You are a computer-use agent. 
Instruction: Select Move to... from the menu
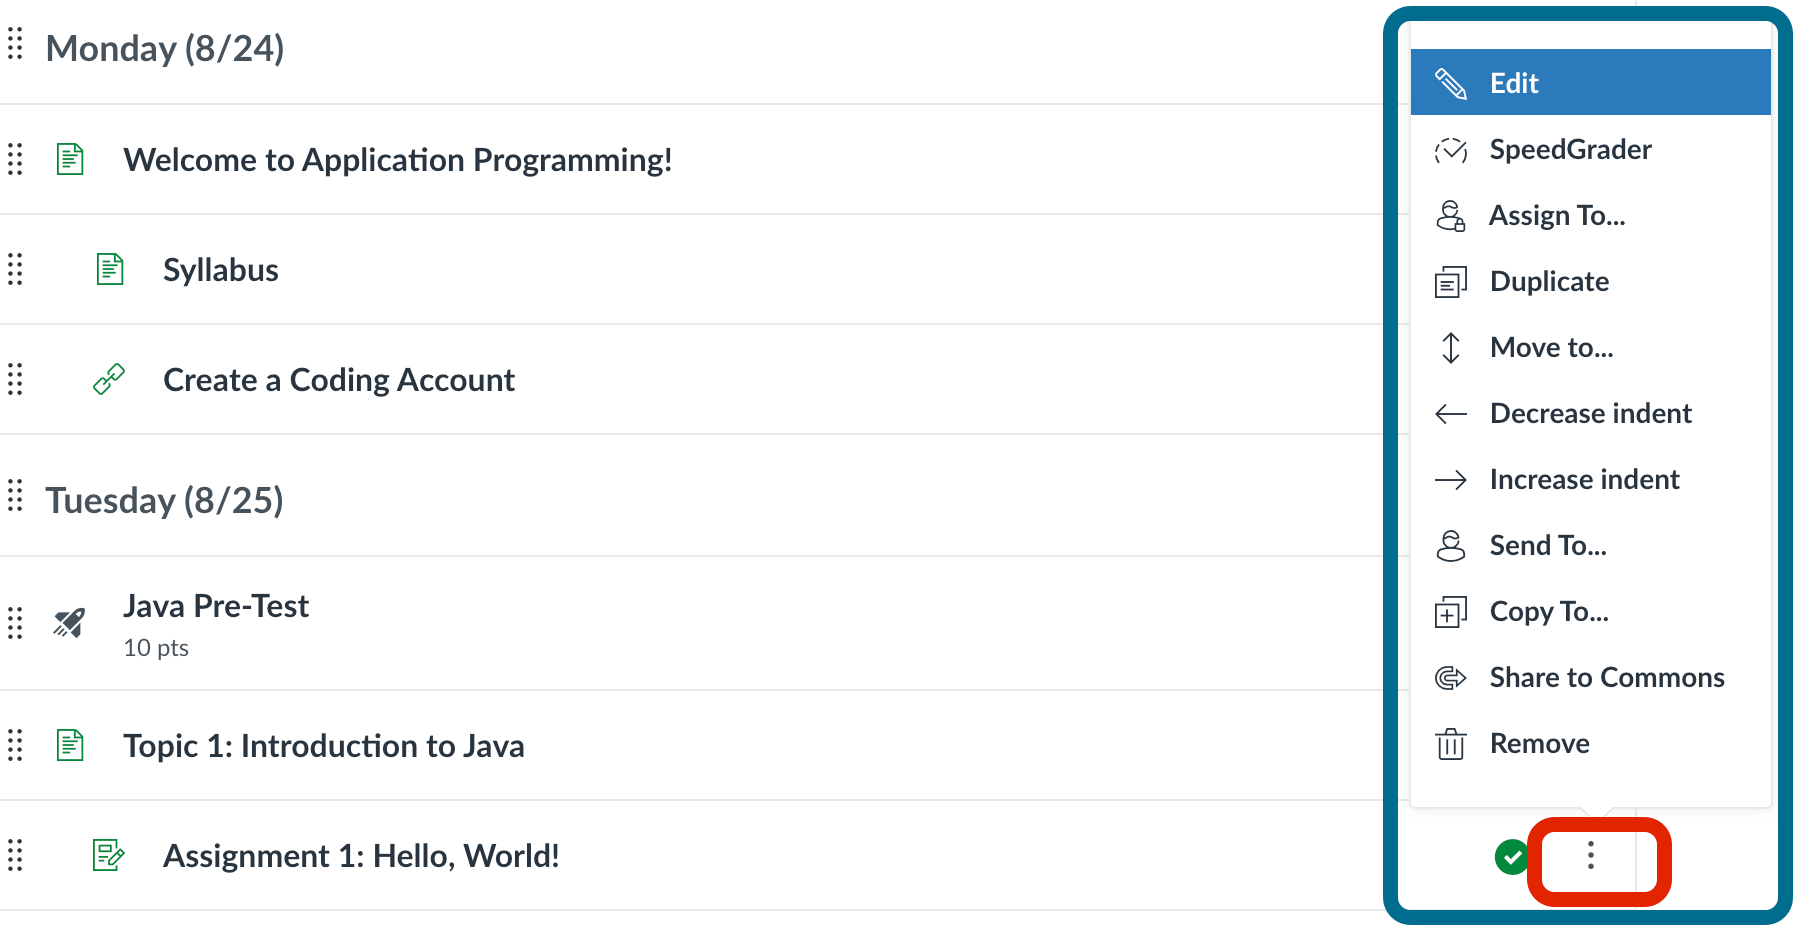1551,347
